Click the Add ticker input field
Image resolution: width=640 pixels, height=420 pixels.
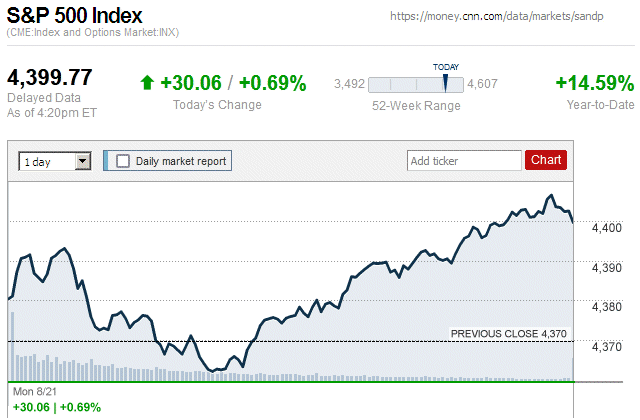point(464,160)
